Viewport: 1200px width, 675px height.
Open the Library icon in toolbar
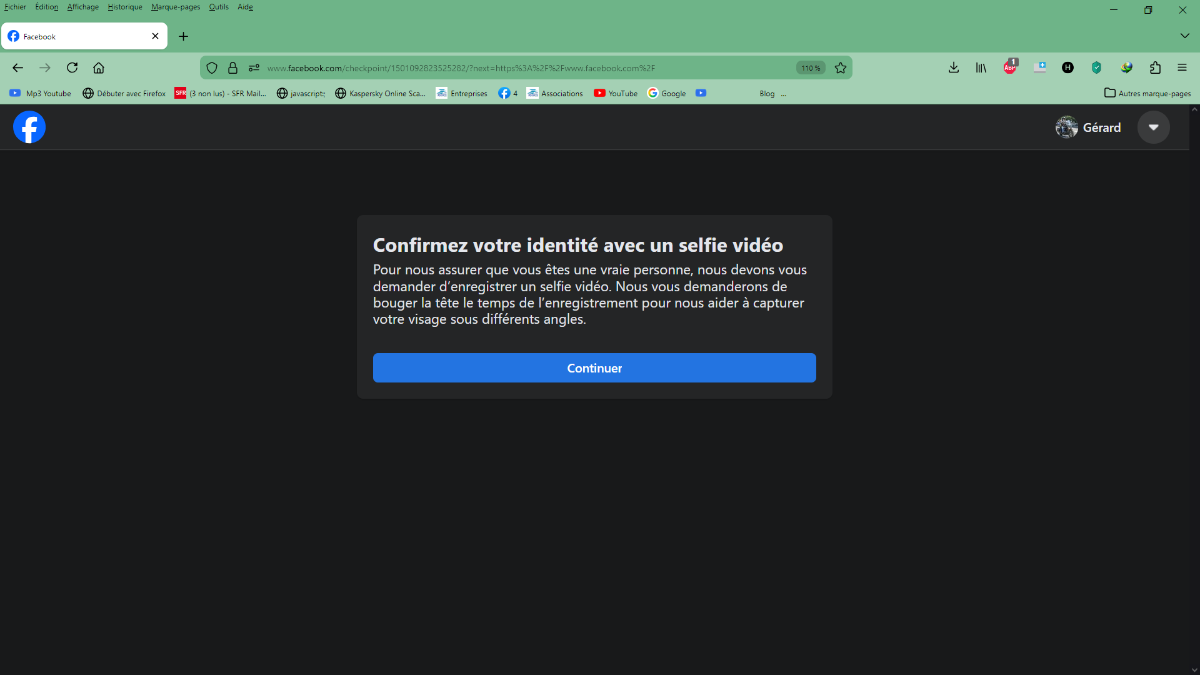[981, 68]
